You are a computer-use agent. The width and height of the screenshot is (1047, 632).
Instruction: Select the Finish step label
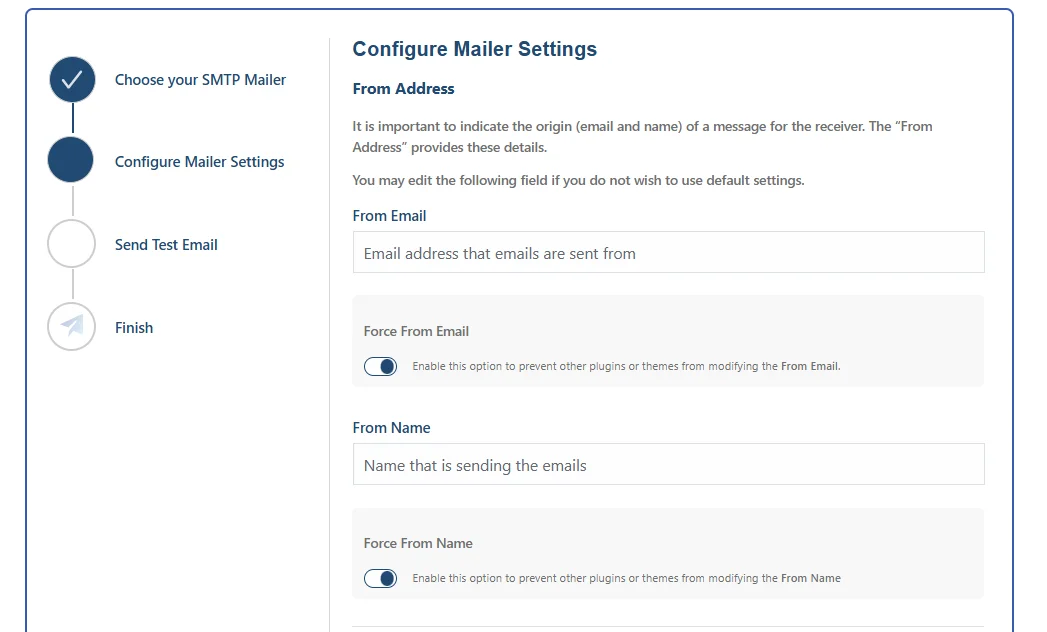[x=134, y=327]
